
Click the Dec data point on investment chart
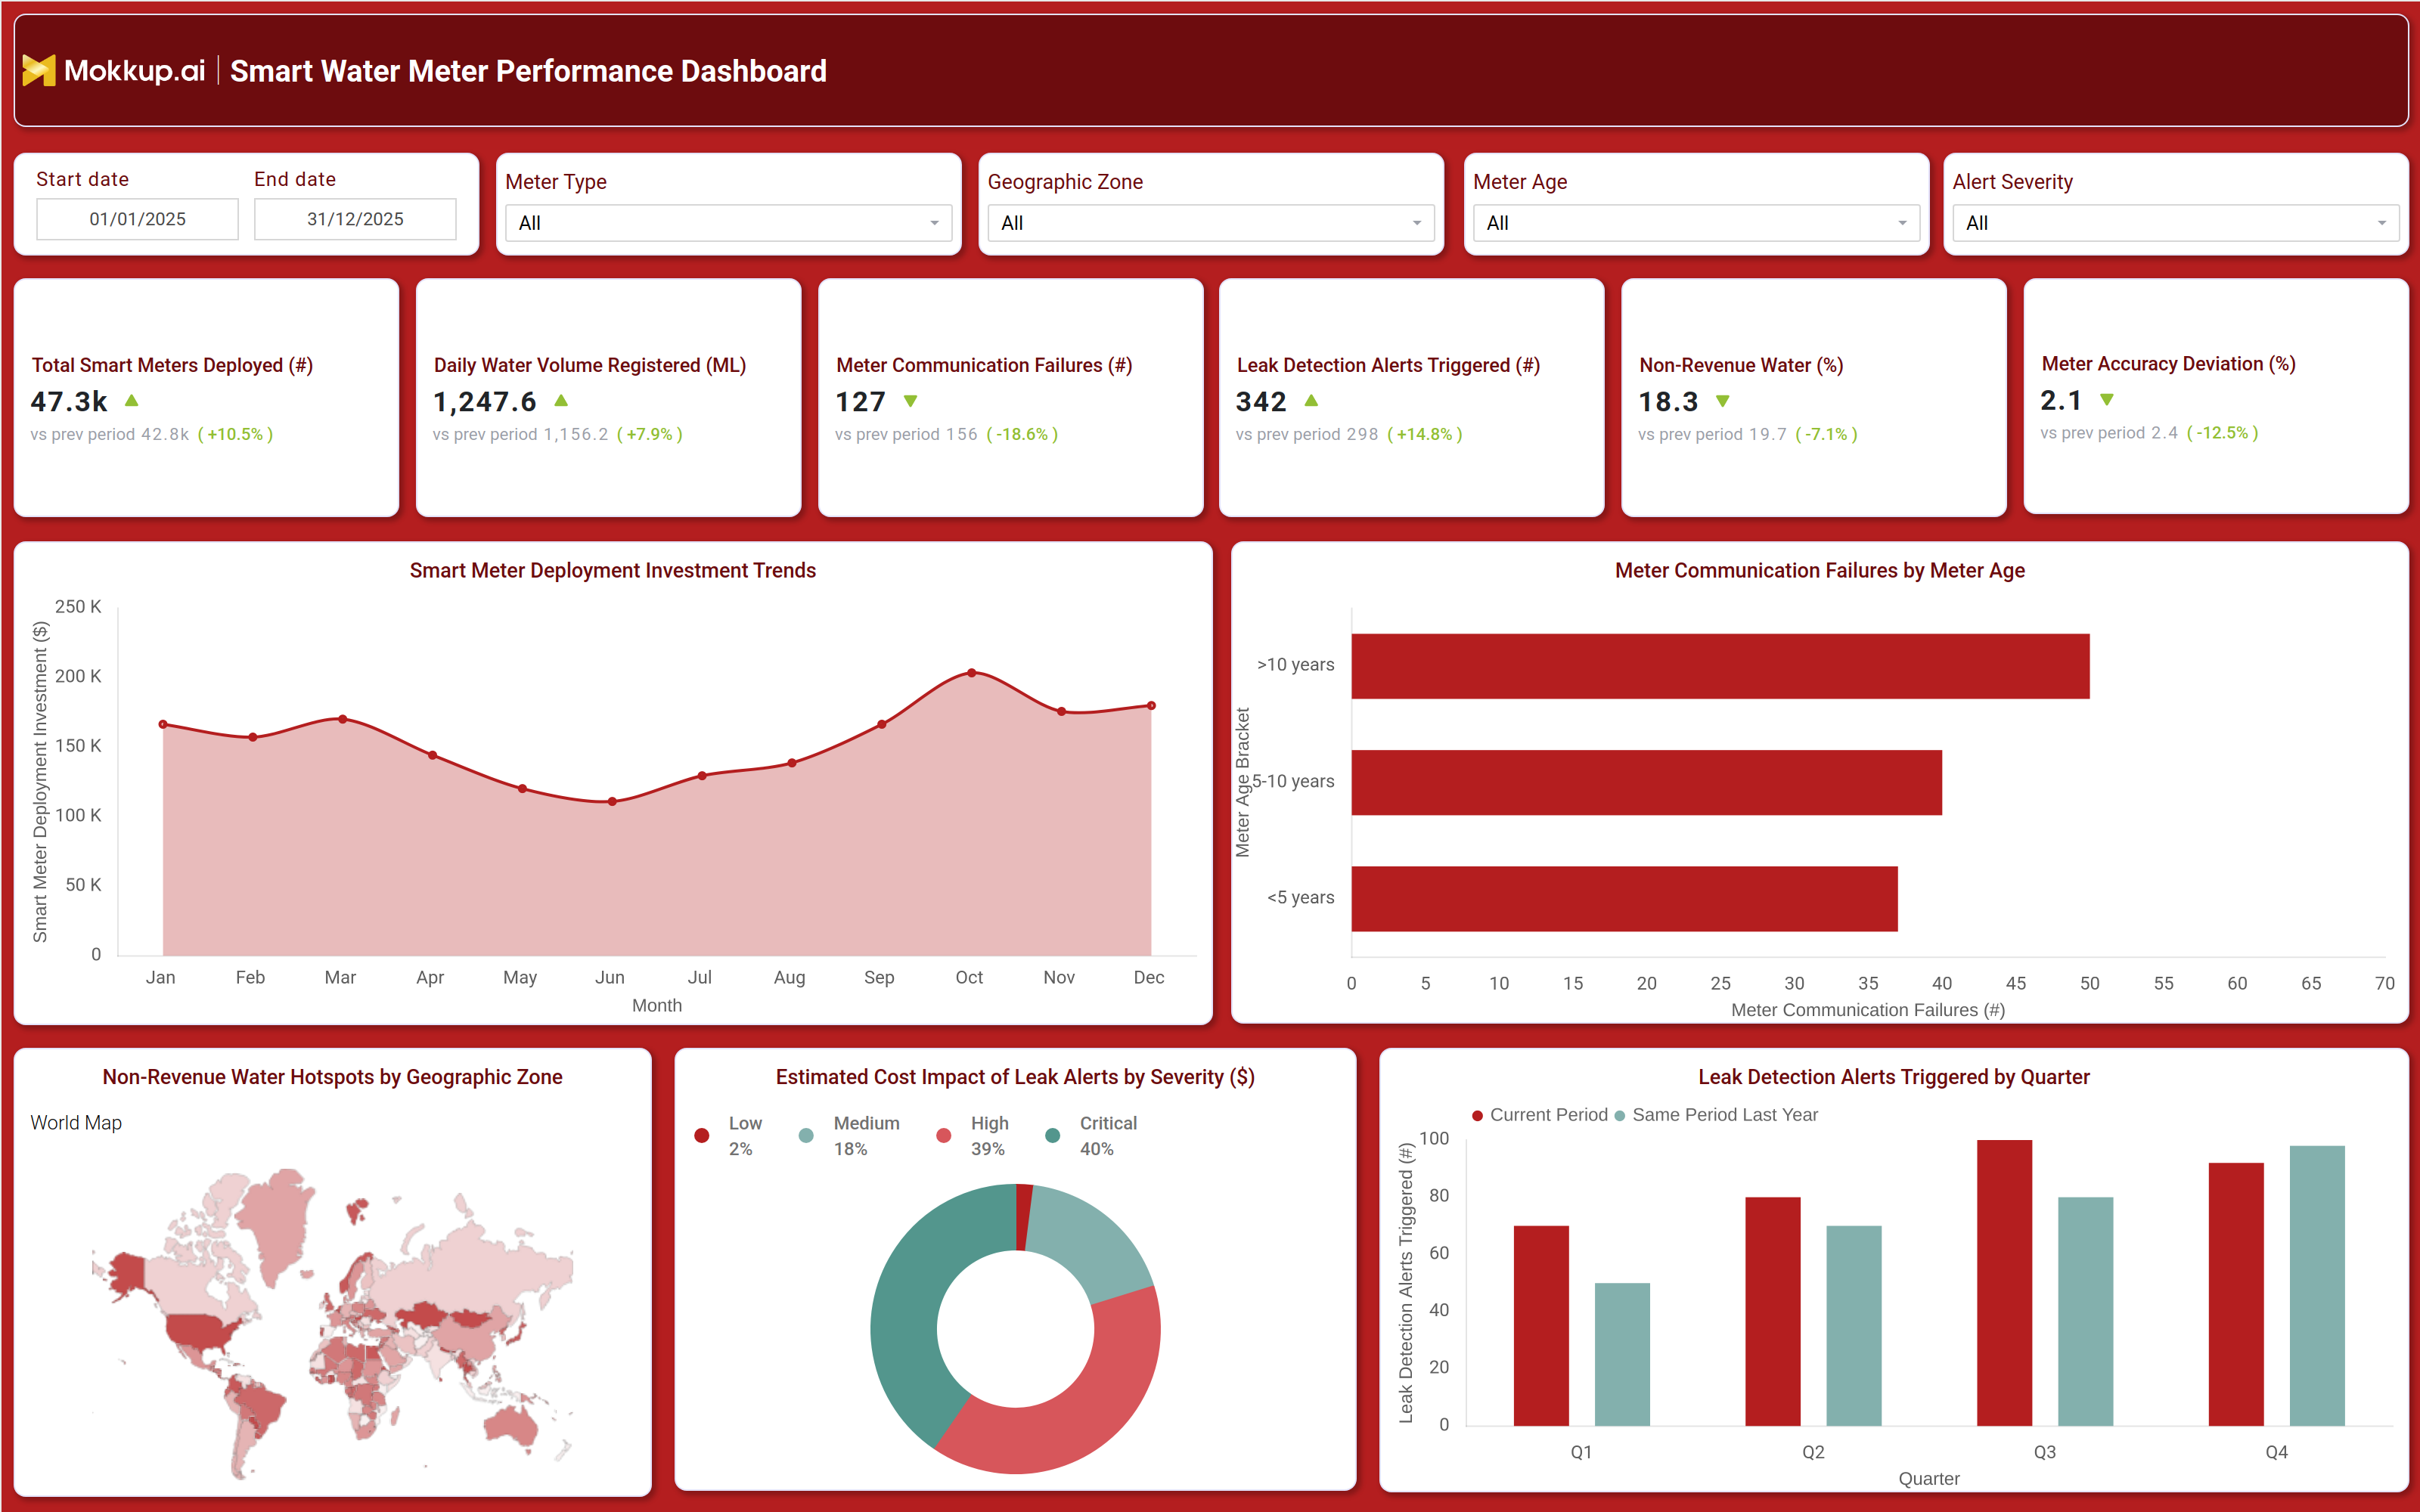1151,706
